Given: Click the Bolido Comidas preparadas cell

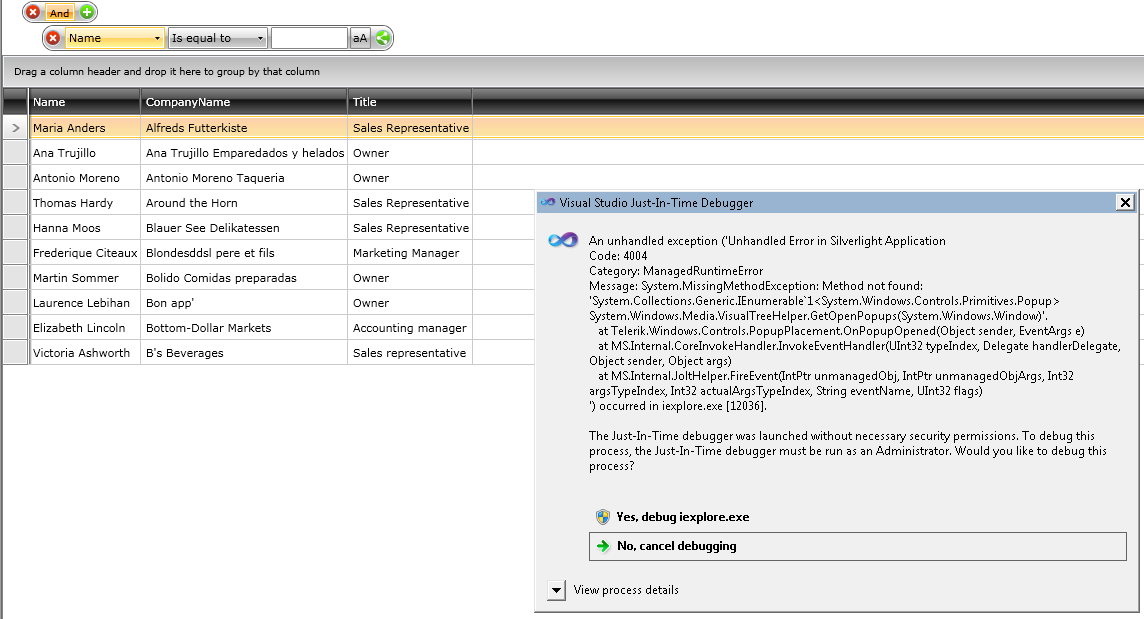Looking at the screenshot, I should [244, 277].
